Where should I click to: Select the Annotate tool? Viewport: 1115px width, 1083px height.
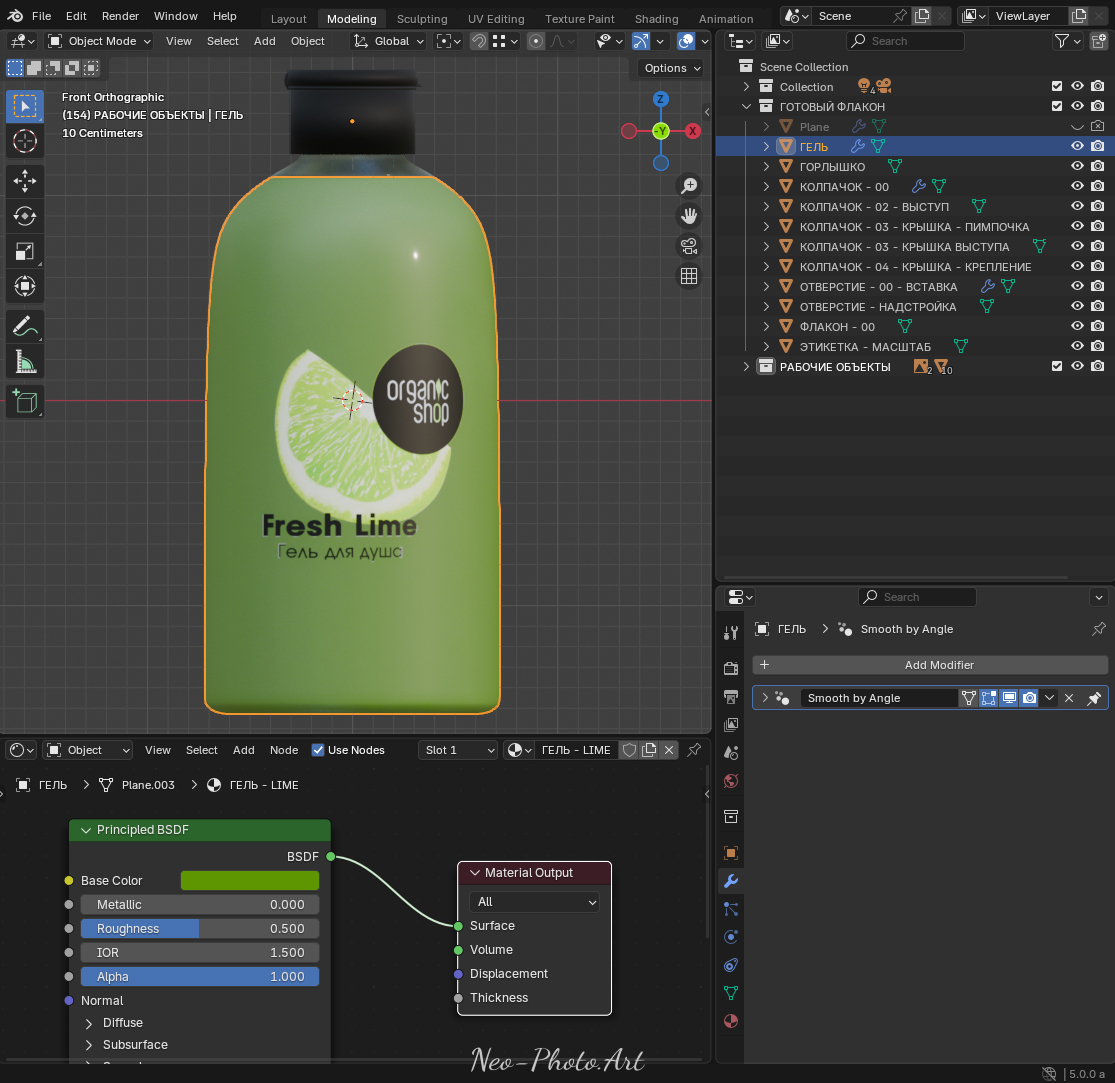coord(25,326)
